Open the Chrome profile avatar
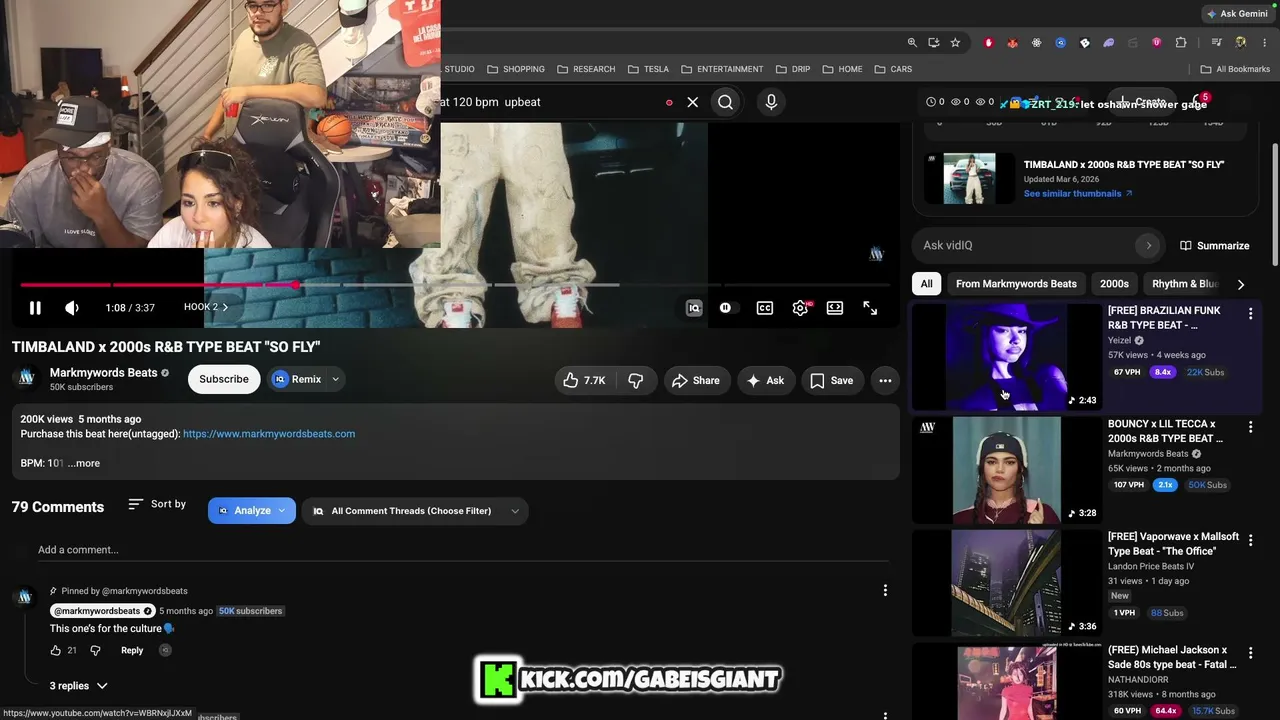Image resolution: width=1280 pixels, height=720 pixels. pyautogui.click(x=1241, y=43)
